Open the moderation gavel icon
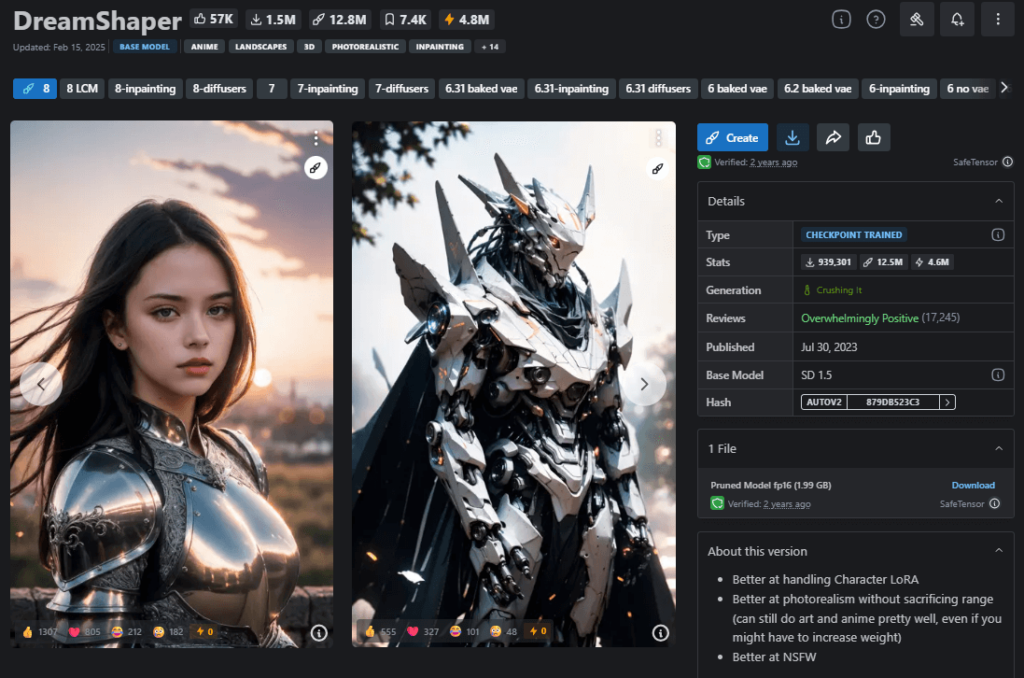1024x678 pixels. click(x=916, y=19)
